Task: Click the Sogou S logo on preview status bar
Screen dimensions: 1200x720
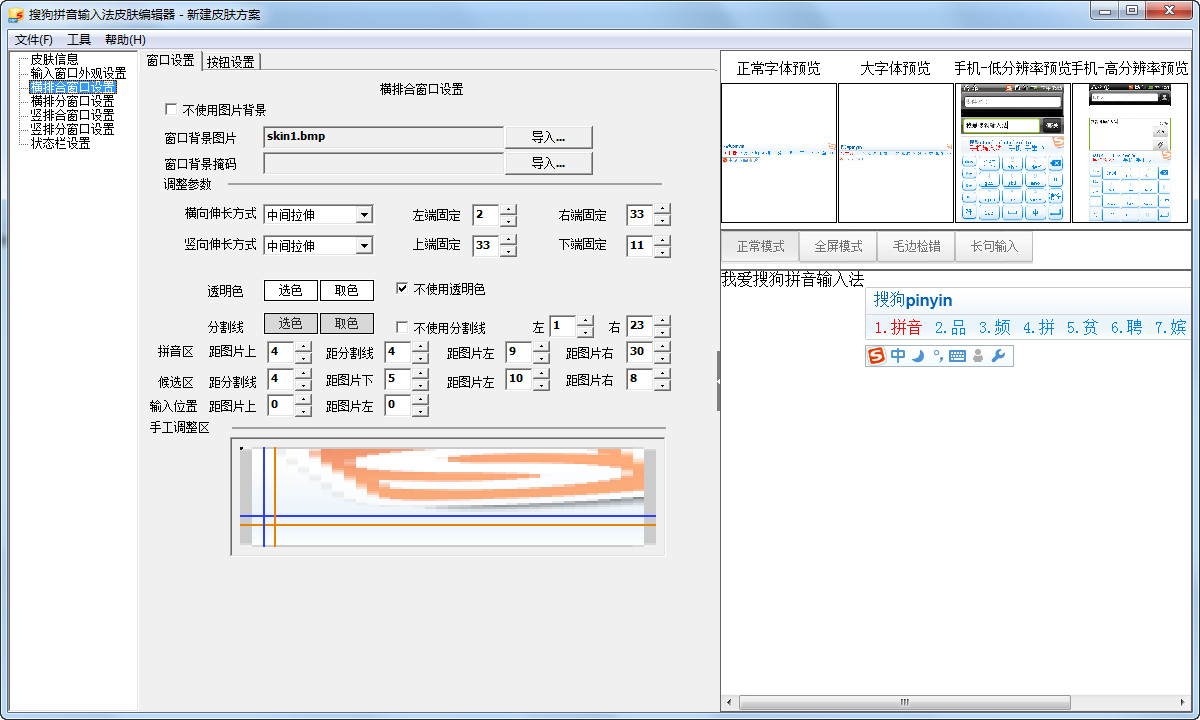Action: click(877, 355)
